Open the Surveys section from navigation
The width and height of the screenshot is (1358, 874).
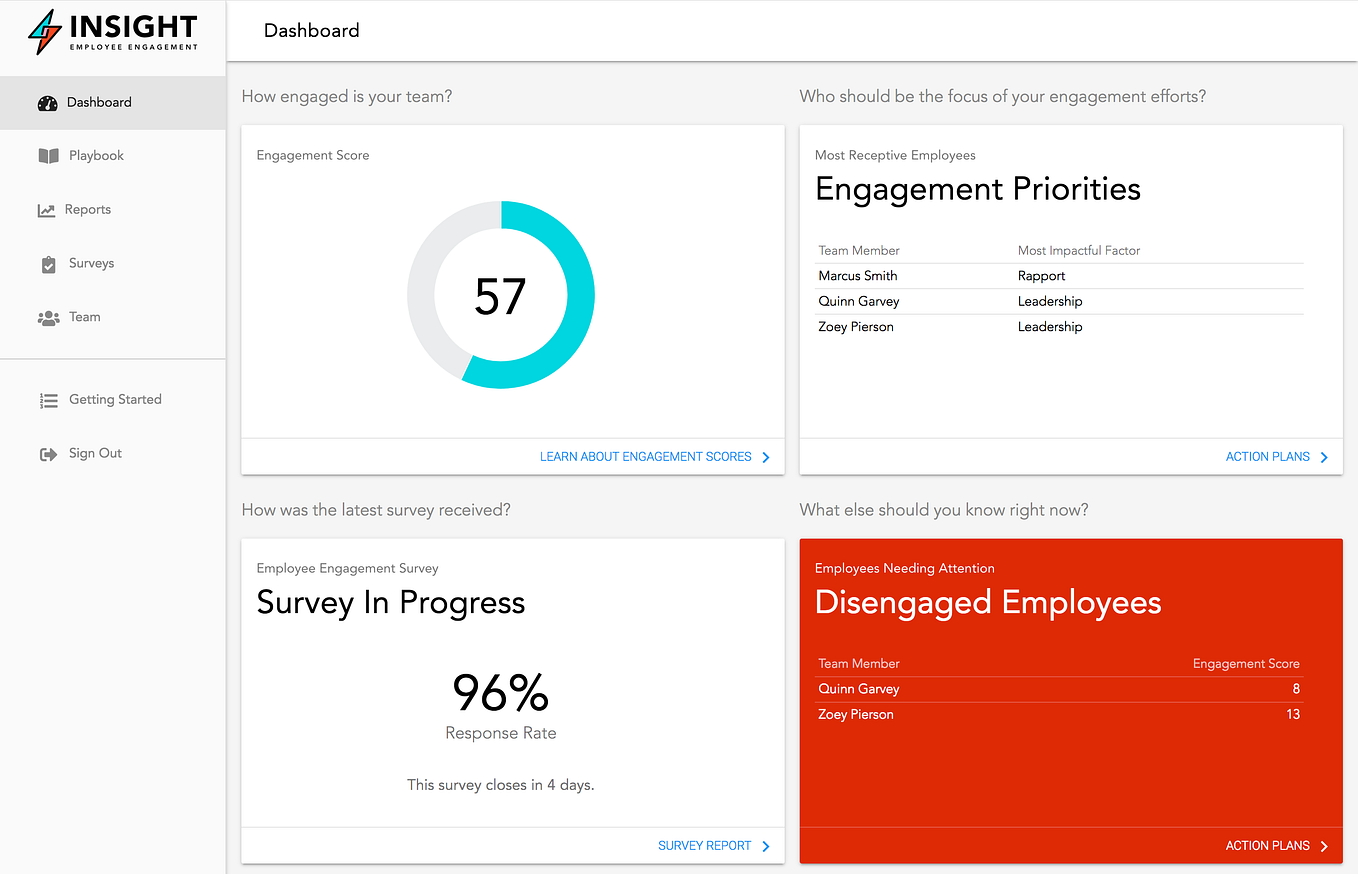(91, 263)
